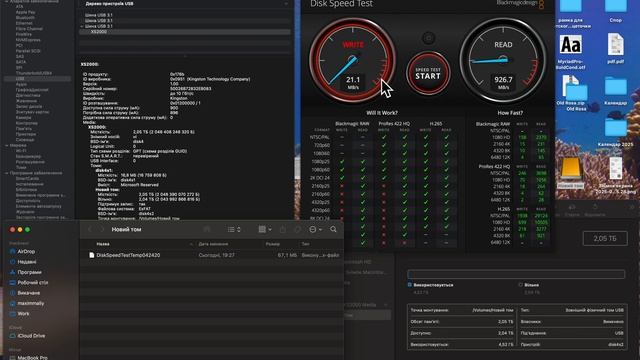Click Відновити in Disk Utility toolbar
The width and height of the screenshot is (640, 360).
coord(595,211)
